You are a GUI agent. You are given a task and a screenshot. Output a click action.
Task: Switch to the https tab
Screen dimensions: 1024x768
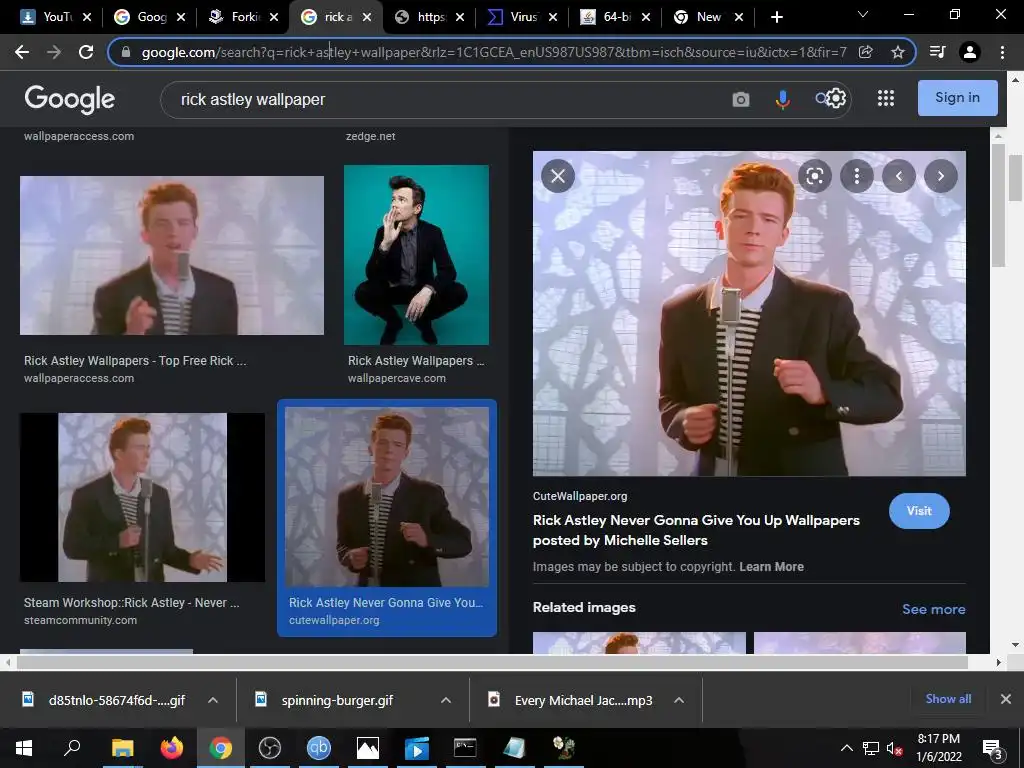tap(430, 17)
